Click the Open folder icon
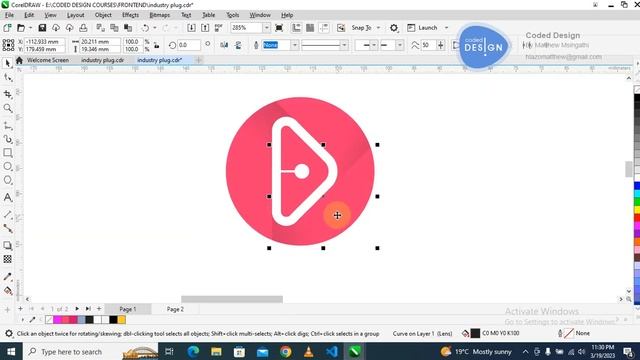Viewport: 640px width, 360px height. point(20,28)
